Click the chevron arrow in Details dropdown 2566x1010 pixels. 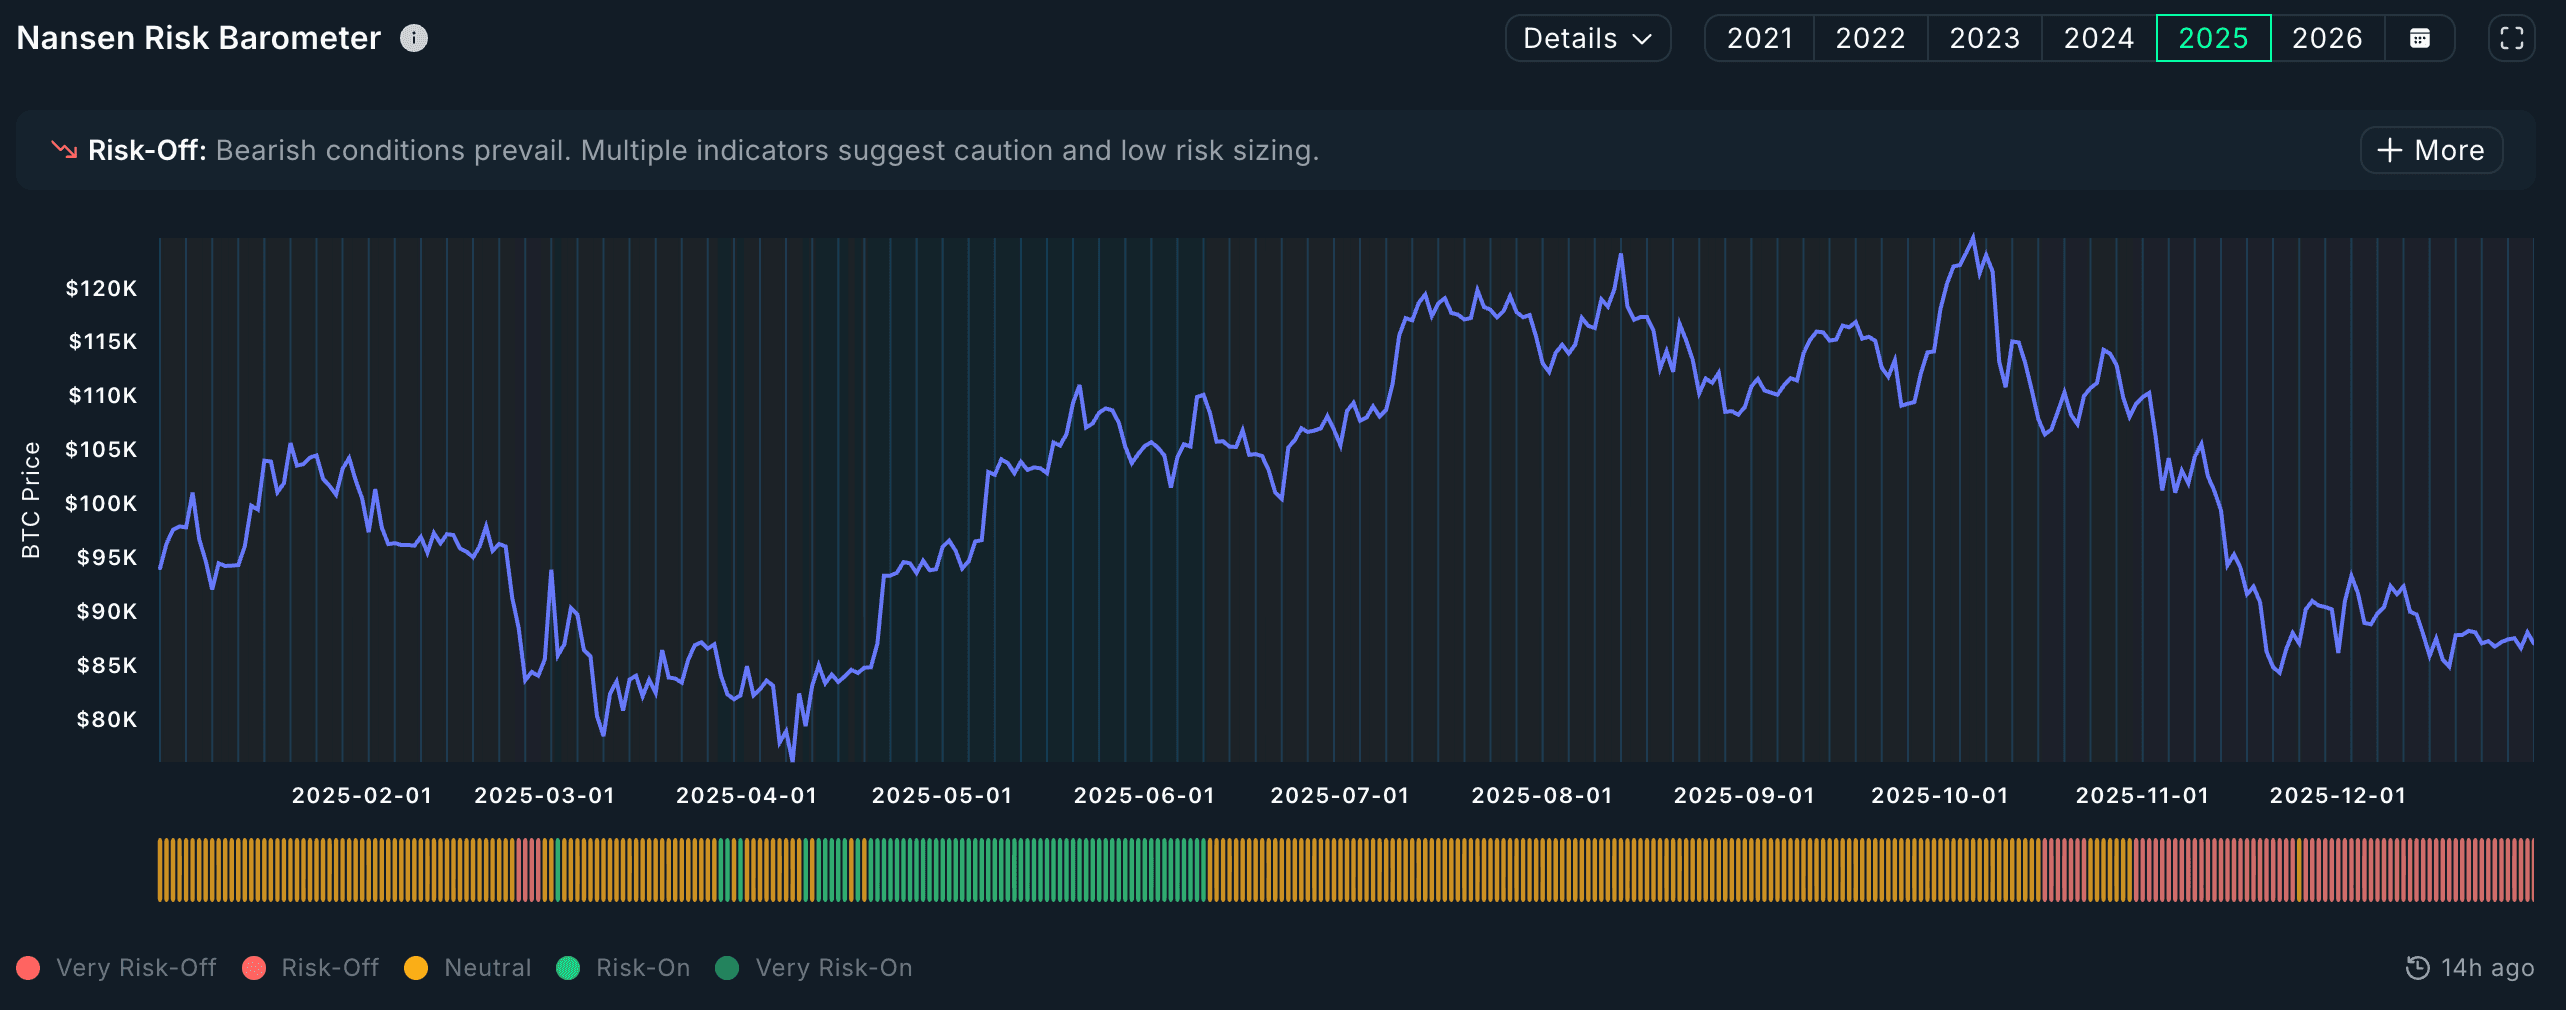(x=1642, y=38)
